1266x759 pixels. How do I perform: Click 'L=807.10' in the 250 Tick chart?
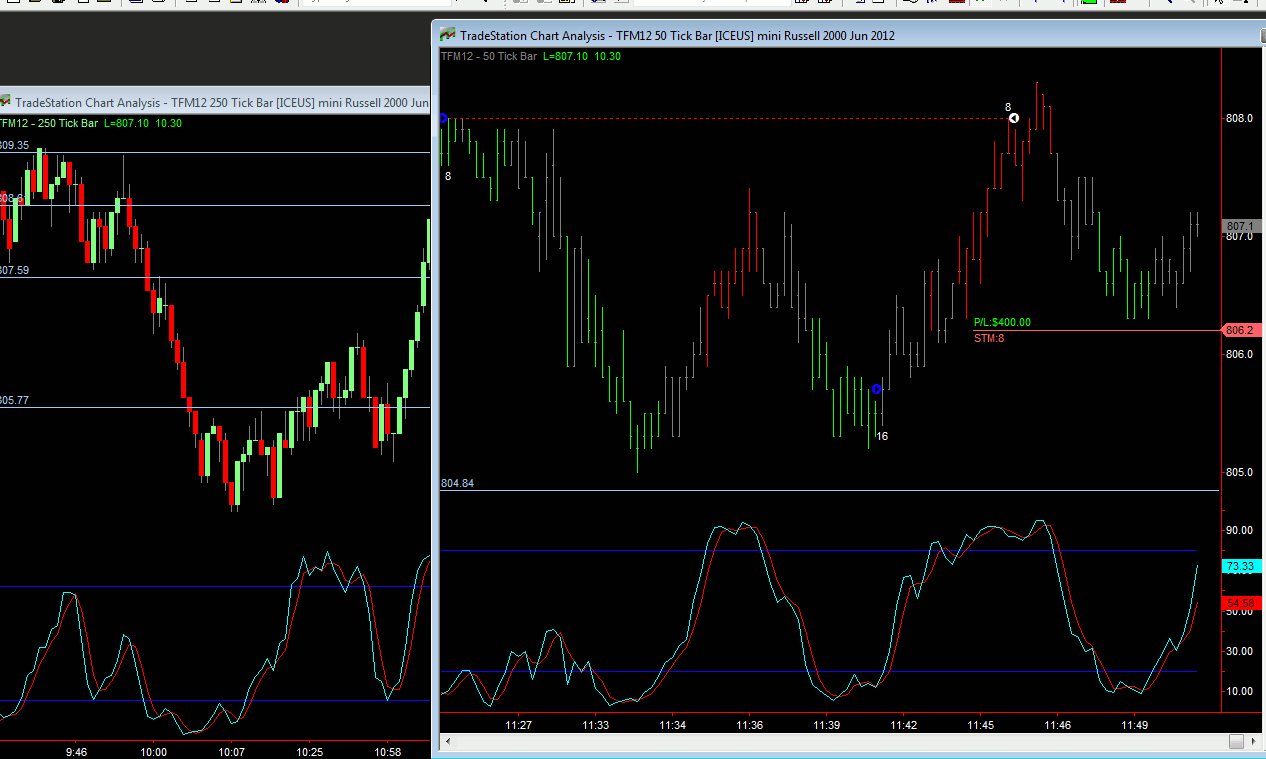tap(127, 124)
